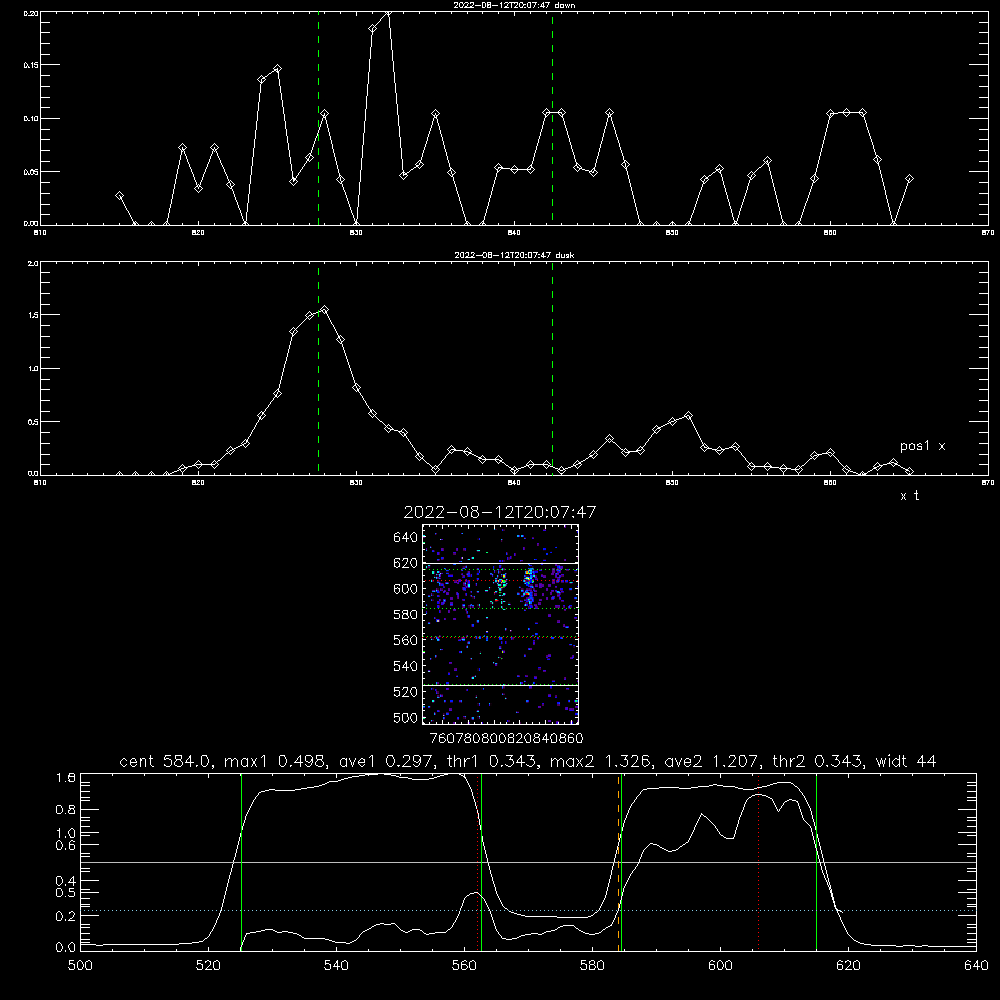This screenshot has height=1000, width=1000.
Task: Click '520' on the profile plot x-axis
Action: click(208, 966)
